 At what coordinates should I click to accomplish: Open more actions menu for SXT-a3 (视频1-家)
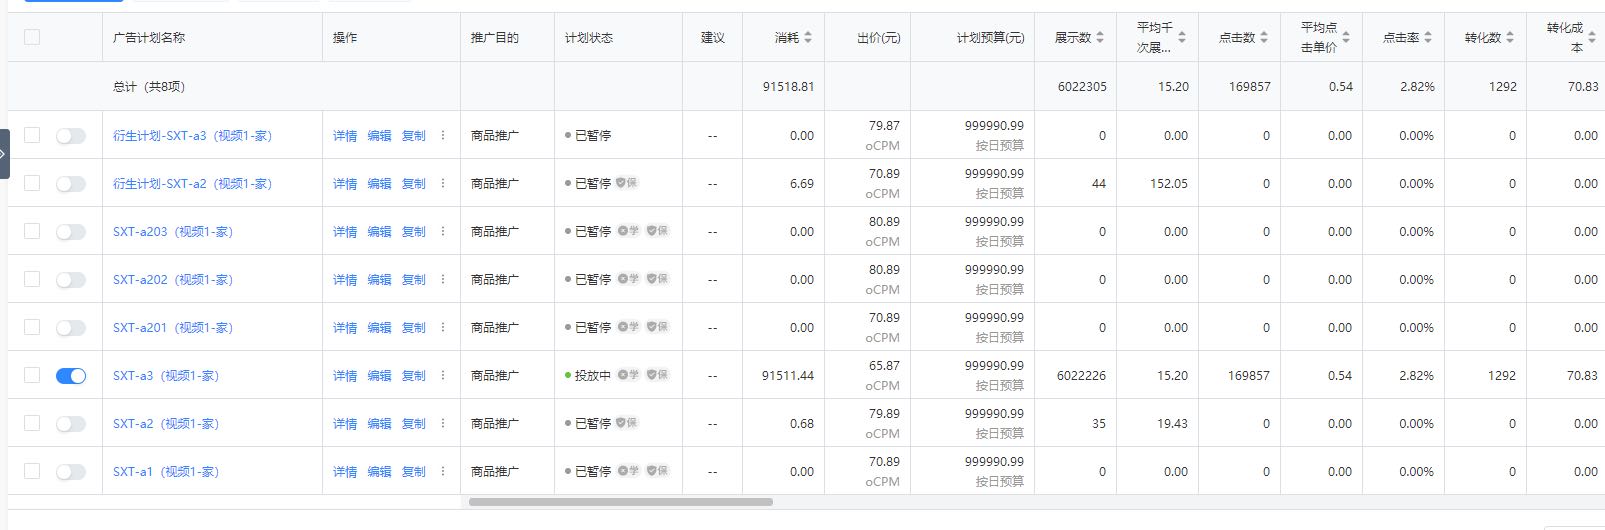tap(443, 375)
